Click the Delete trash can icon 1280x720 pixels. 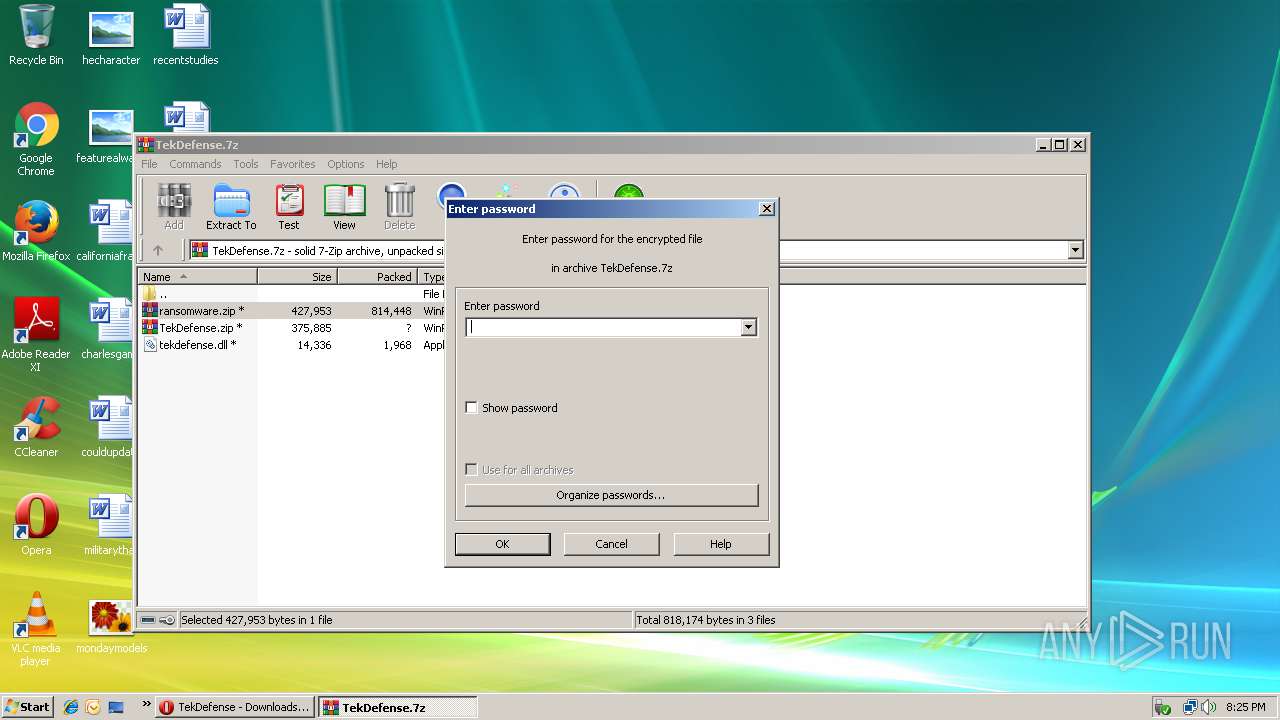pos(399,207)
